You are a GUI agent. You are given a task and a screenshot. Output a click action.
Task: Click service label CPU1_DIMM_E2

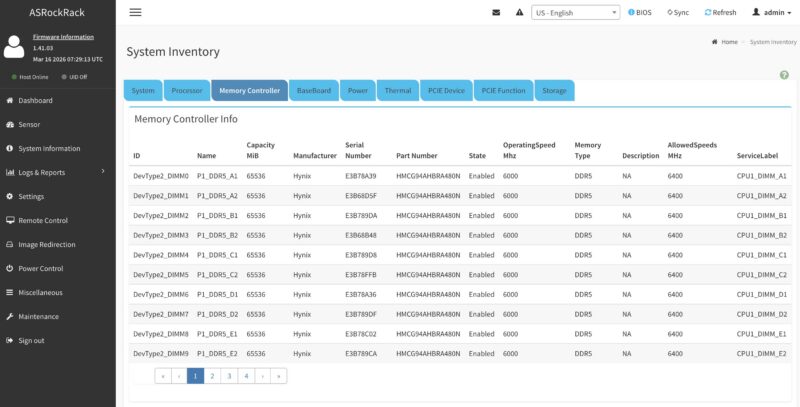tap(762, 353)
